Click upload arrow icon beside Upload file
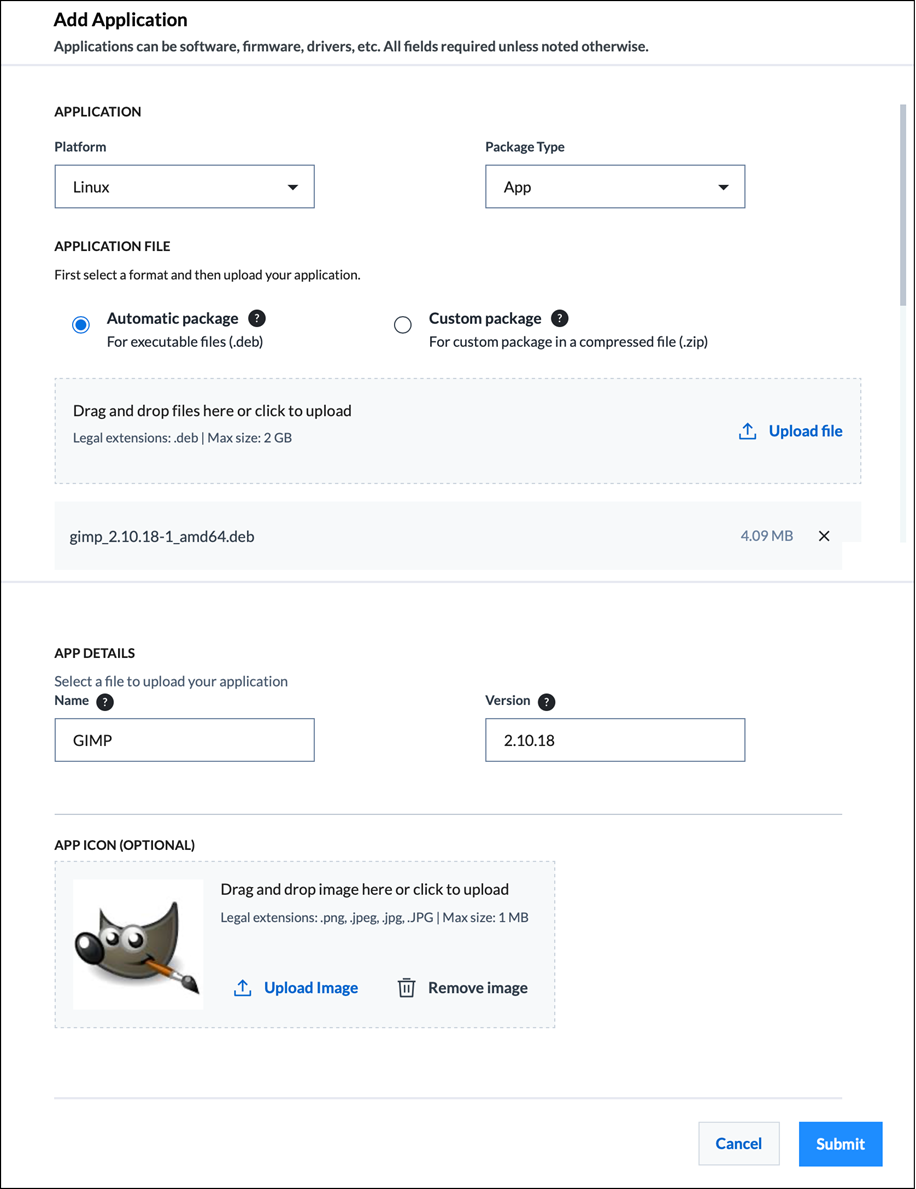 [x=748, y=431]
